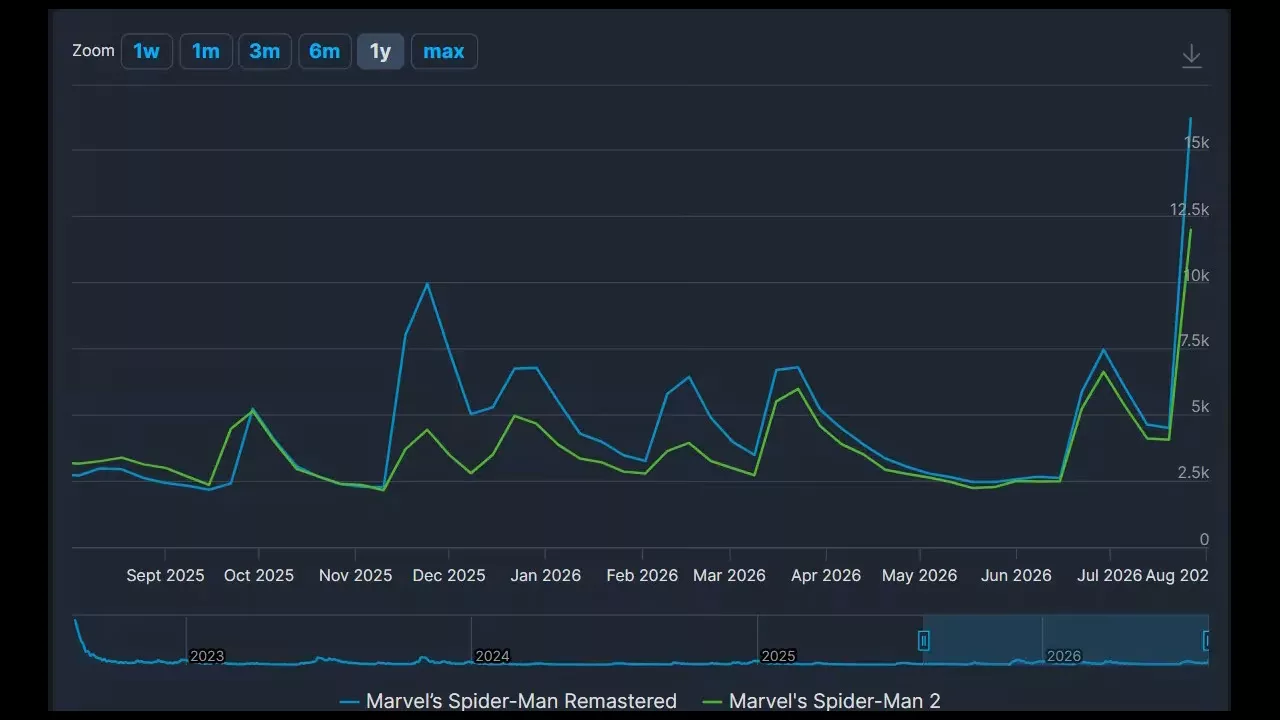The image size is (1280, 720).
Task: Set chart zoom to 1m
Action: pyautogui.click(x=206, y=51)
